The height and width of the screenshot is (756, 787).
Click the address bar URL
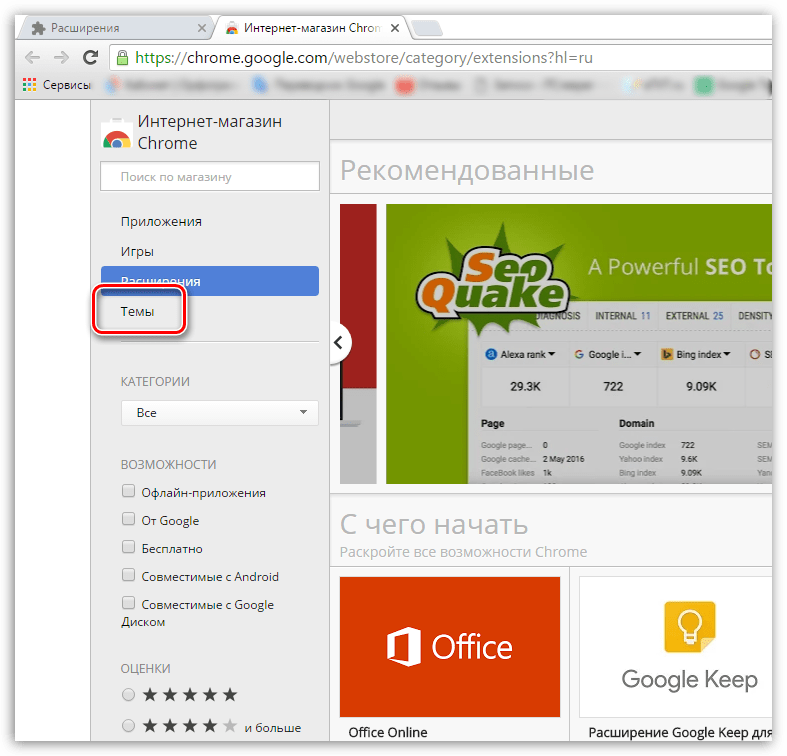(x=364, y=58)
